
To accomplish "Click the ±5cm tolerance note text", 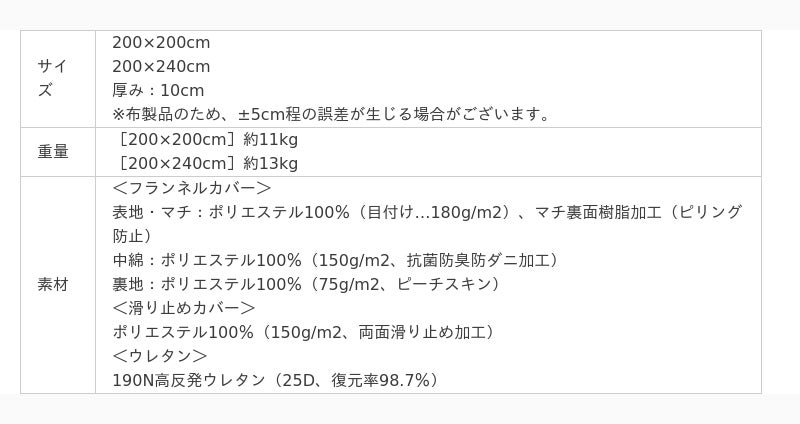I will coord(332,114).
